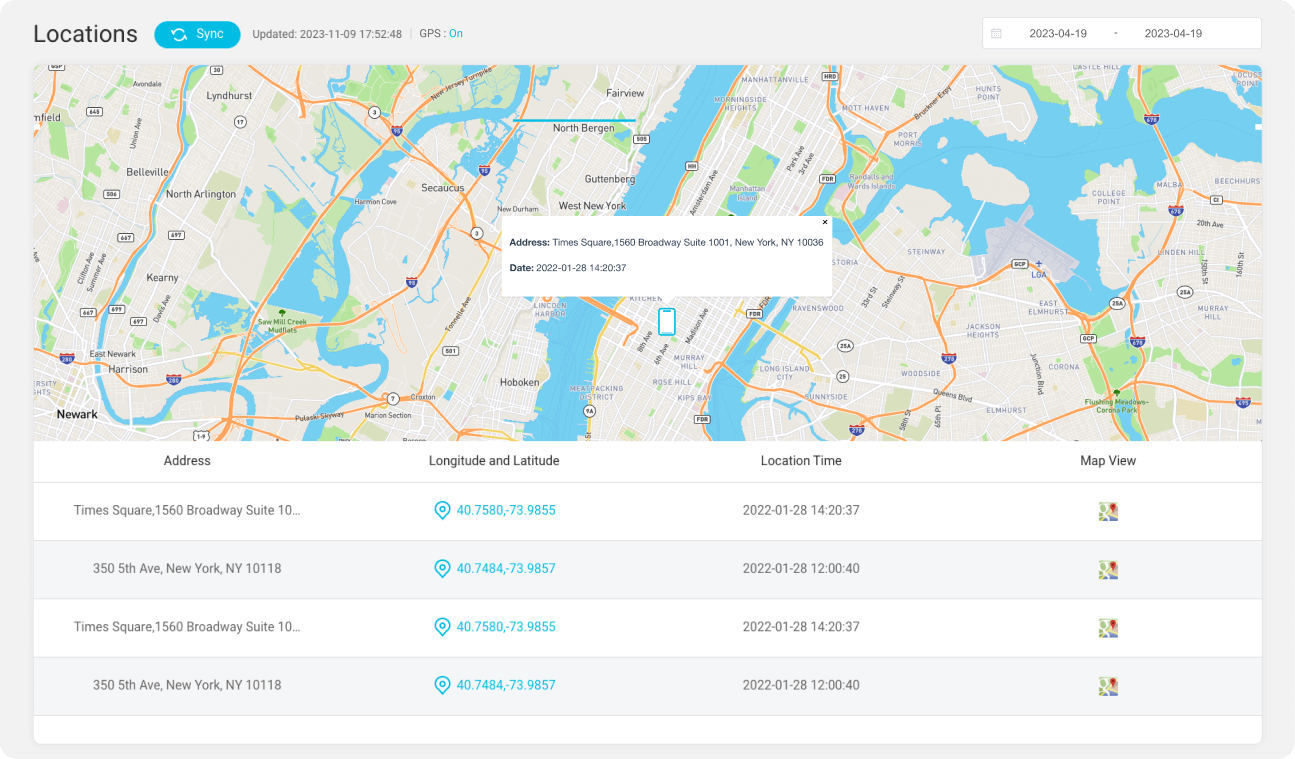
Task: Open map view for last Times Square row
Action: point(1108,628)
